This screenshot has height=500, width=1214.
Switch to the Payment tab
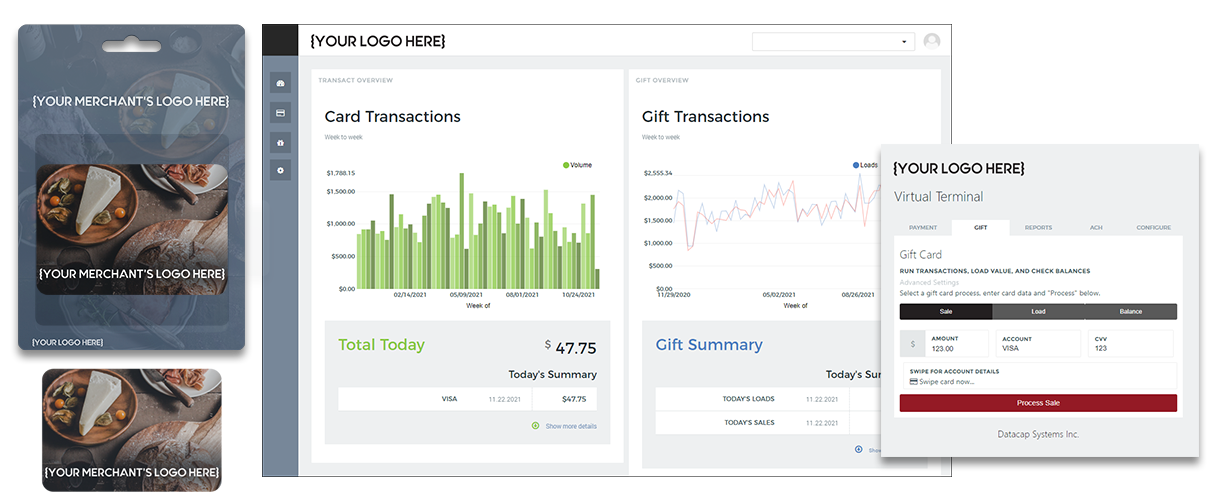tap(923, 228)
